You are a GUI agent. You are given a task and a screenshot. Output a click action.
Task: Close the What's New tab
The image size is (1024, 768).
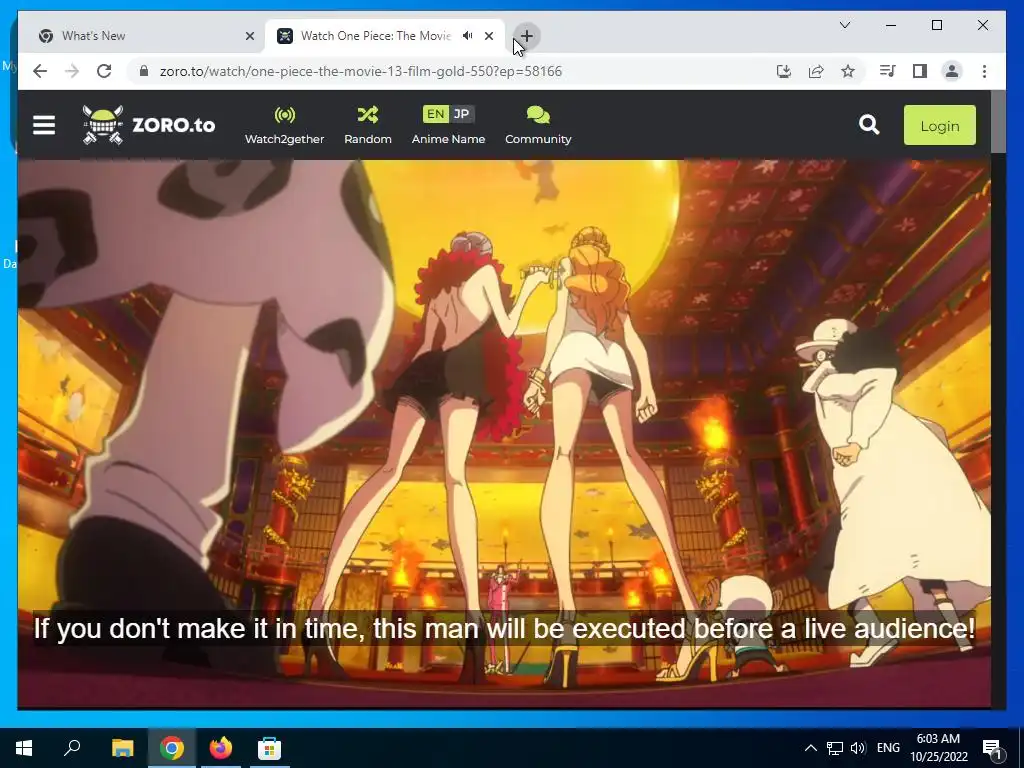(249, 36)
